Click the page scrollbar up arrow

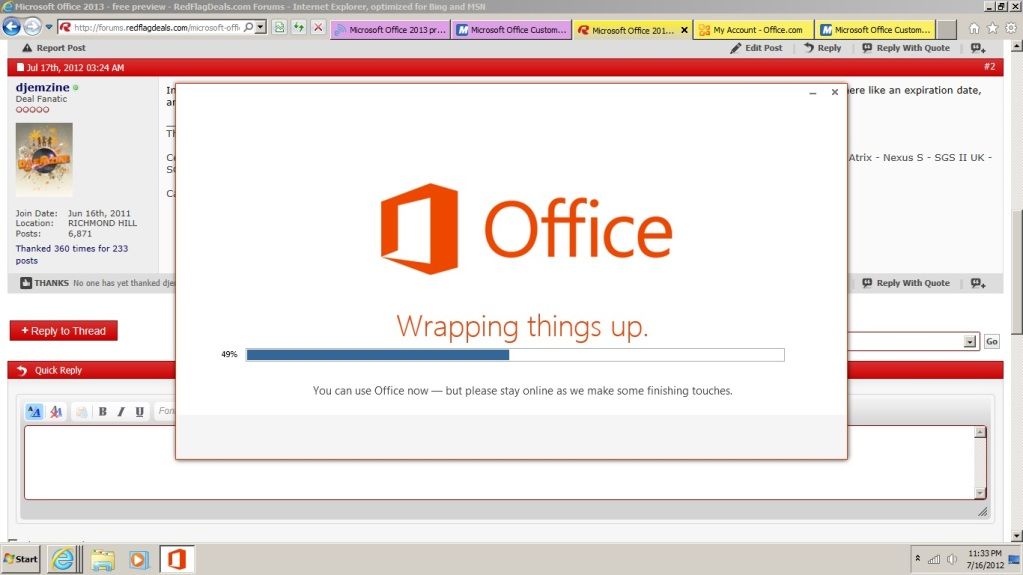[x=1016, y=47]
